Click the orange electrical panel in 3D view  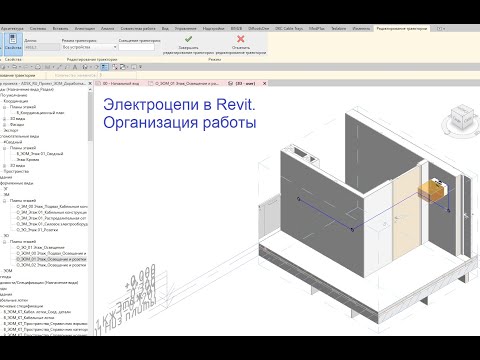pyautogui.click(x=432, y=192)
